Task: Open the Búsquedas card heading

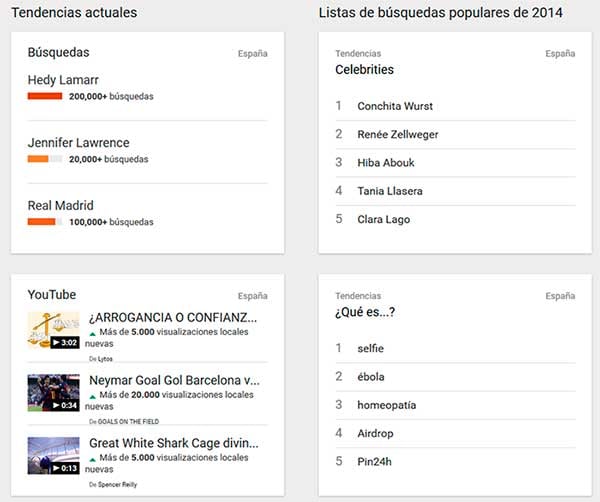Action: 59,52
